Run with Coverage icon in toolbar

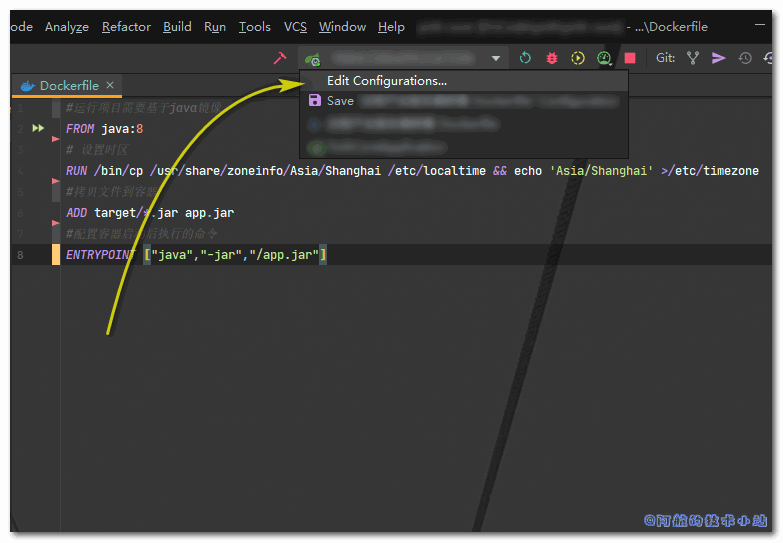pyautogui.click(x=578, y=59)
